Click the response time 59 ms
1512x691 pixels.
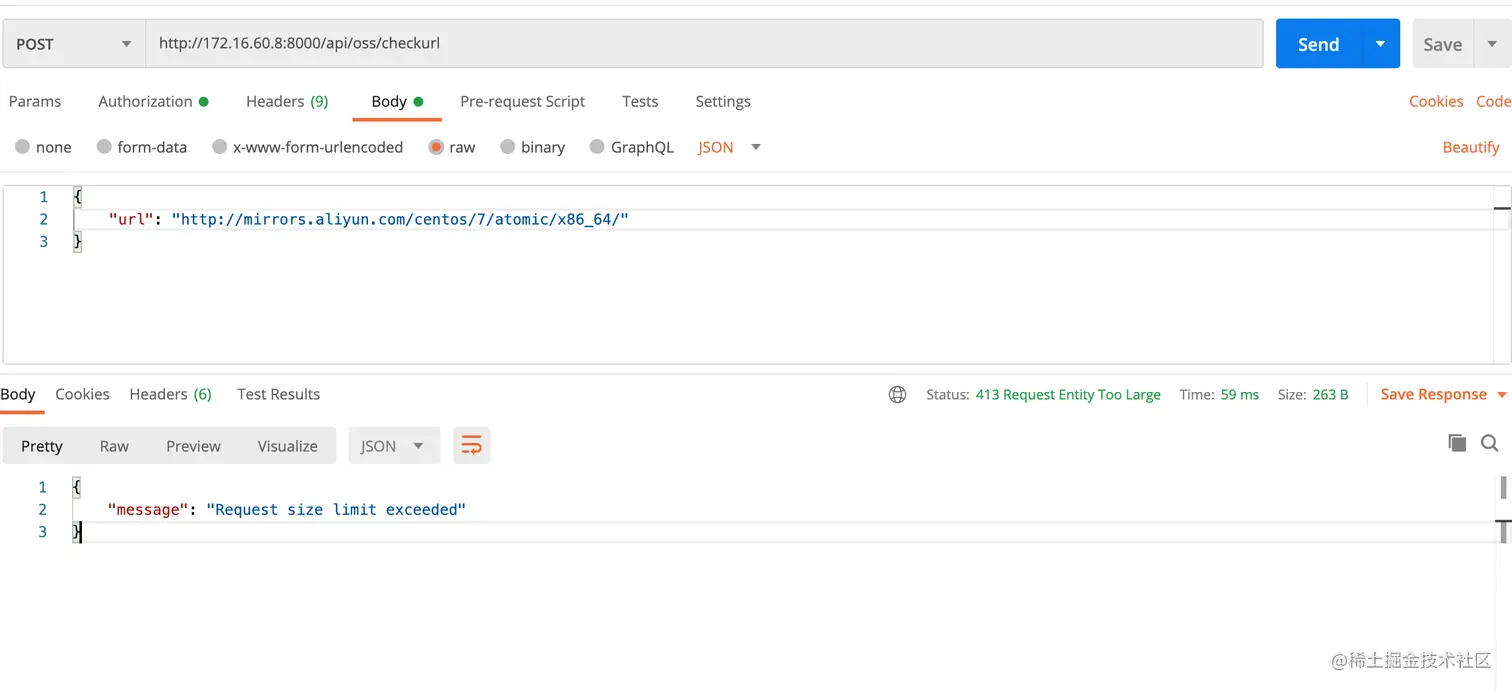click(x=1240, y=394)
